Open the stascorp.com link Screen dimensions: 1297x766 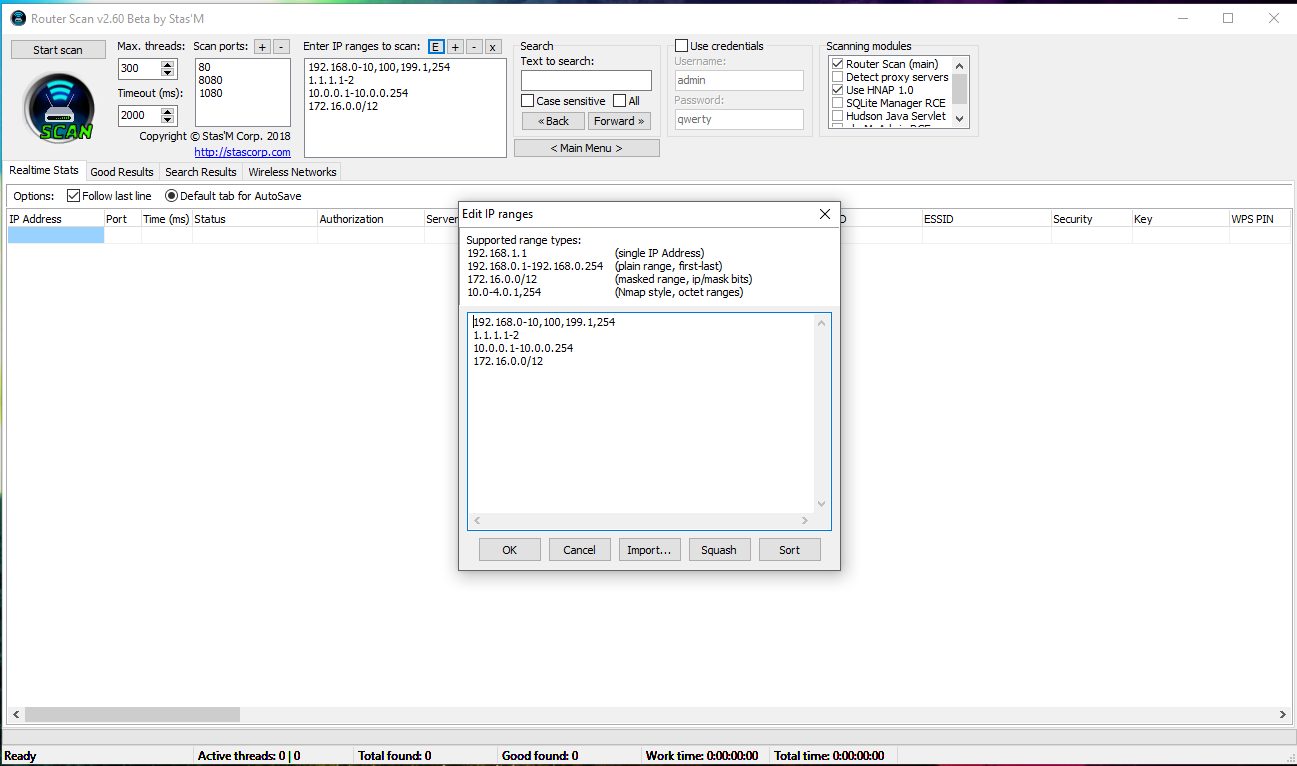[x=243, y=152]
